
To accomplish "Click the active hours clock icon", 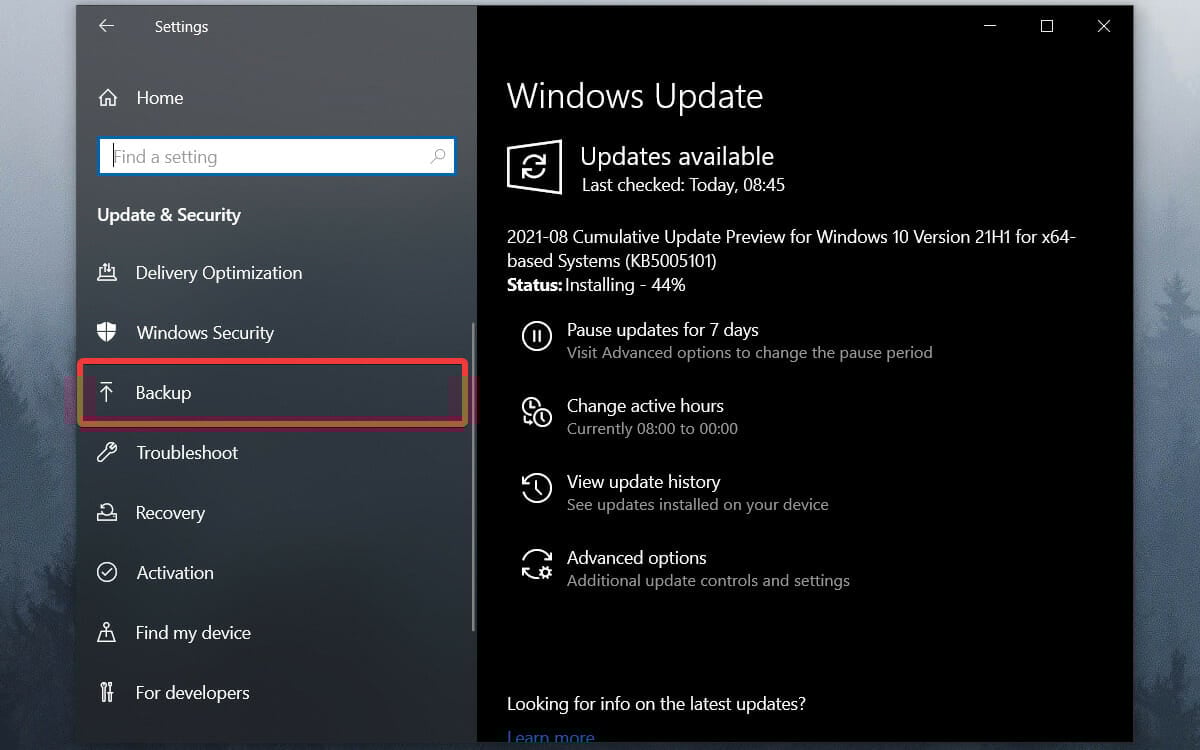I will pyautogui.click(x=537, y=412).
